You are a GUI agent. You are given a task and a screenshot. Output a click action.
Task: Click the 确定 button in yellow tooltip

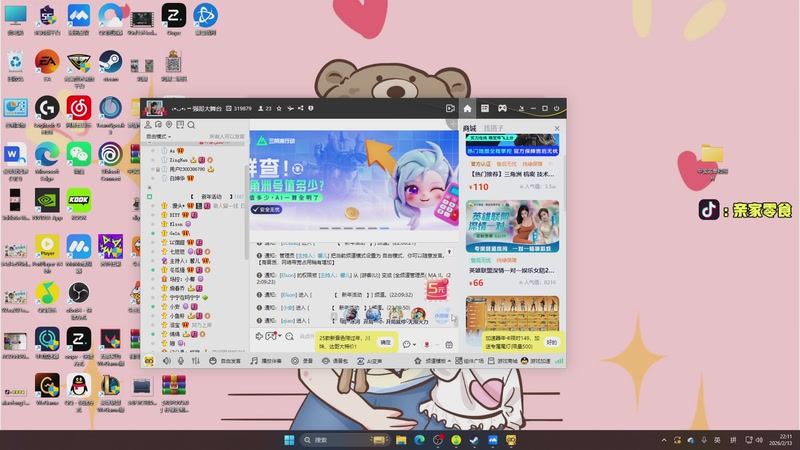pyautogui.click(x=386, y=342)
